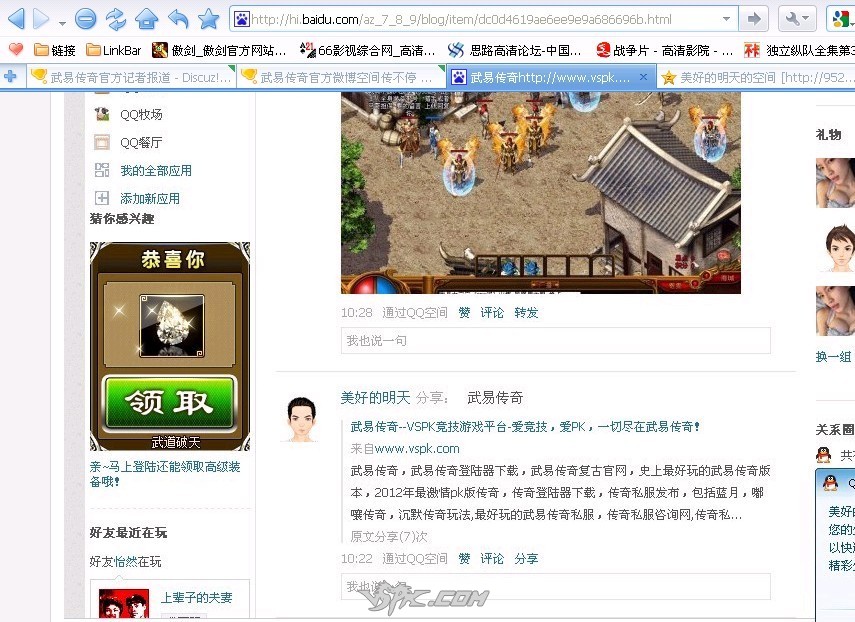The image size is (855, 622).
Task: Click the colorful browser icon at top right
Action: [841, 19]
